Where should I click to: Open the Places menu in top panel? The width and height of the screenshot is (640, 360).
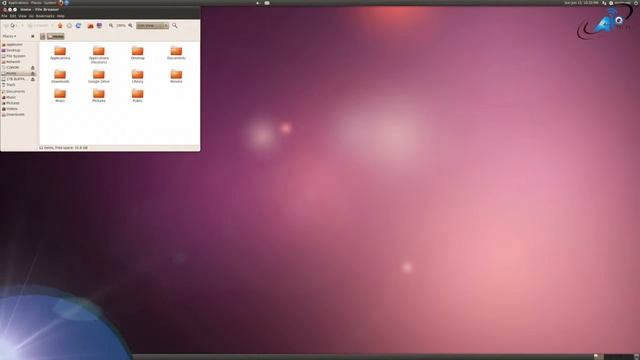[x=36, y=3]
